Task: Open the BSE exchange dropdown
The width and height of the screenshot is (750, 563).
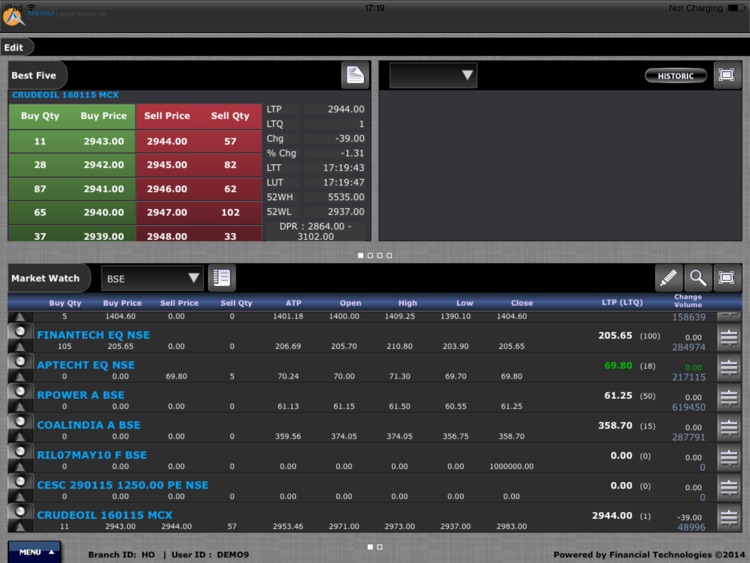Action: pyautogui.click(x=153, y=278)
